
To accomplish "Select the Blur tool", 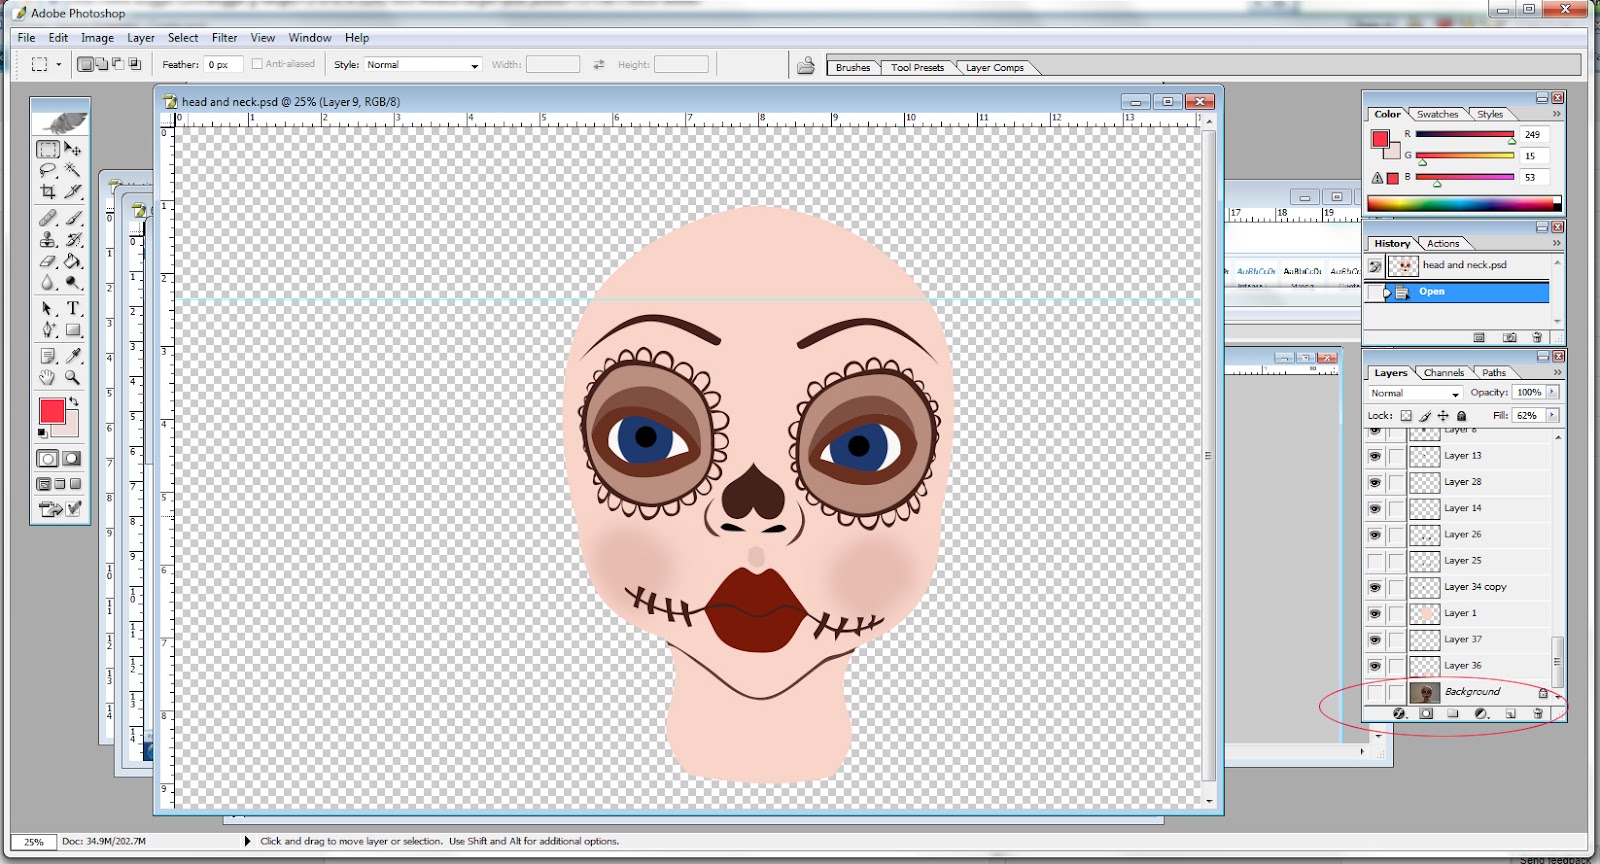I will click(47, 283).
